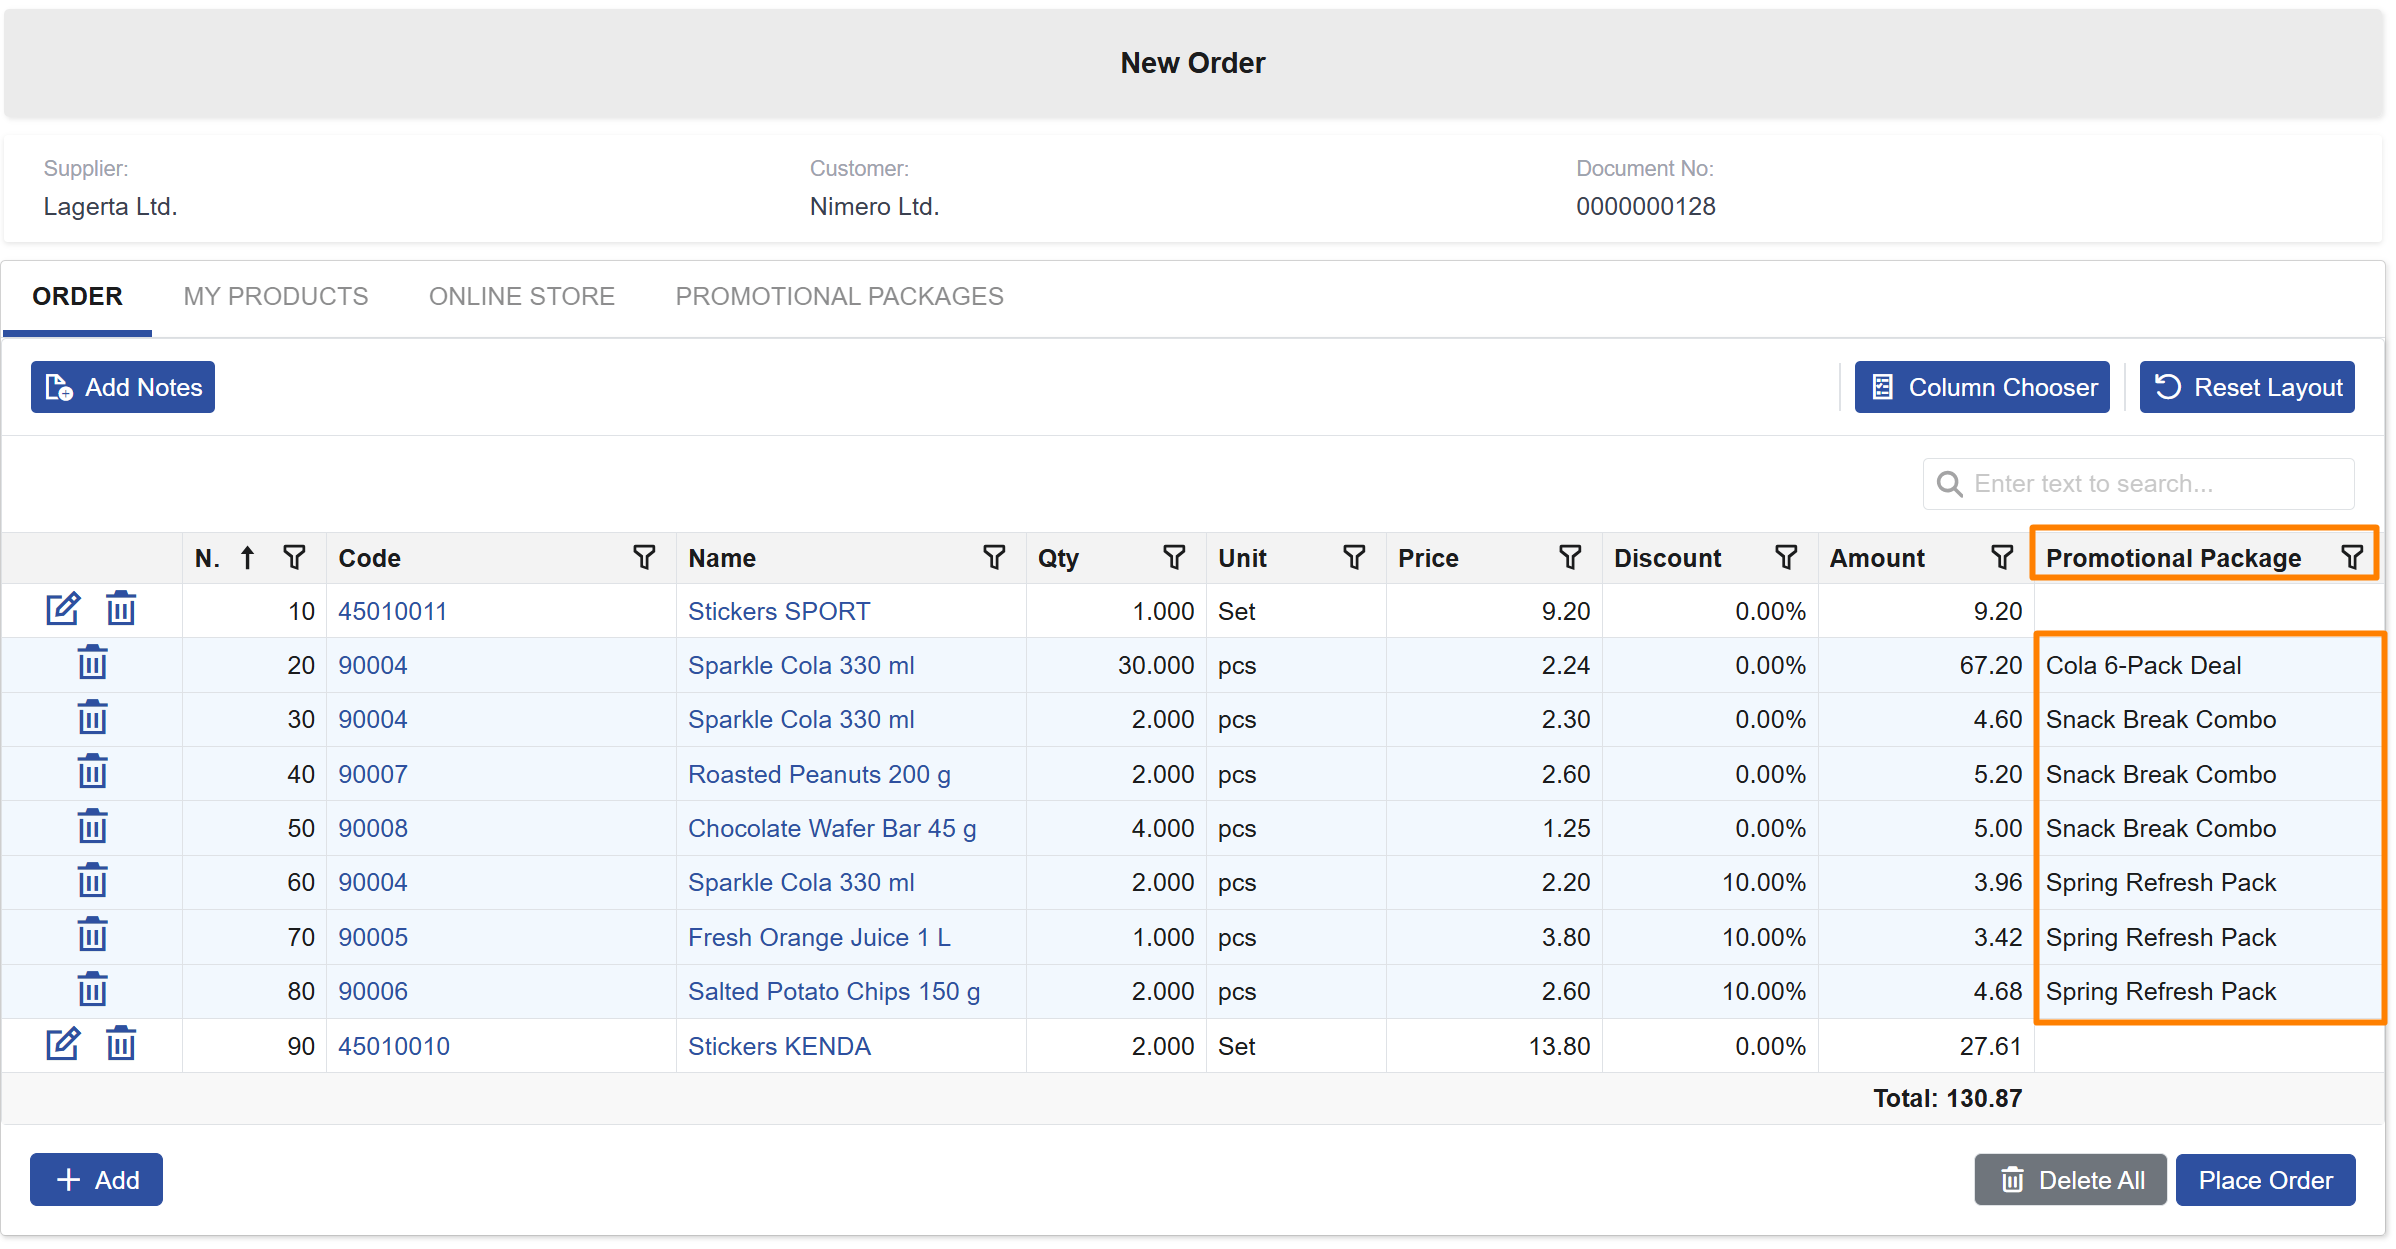
Task: Remove the Fresh Orange Juice 1 L line
Action: pyautogui.click(x=92, y=935)
